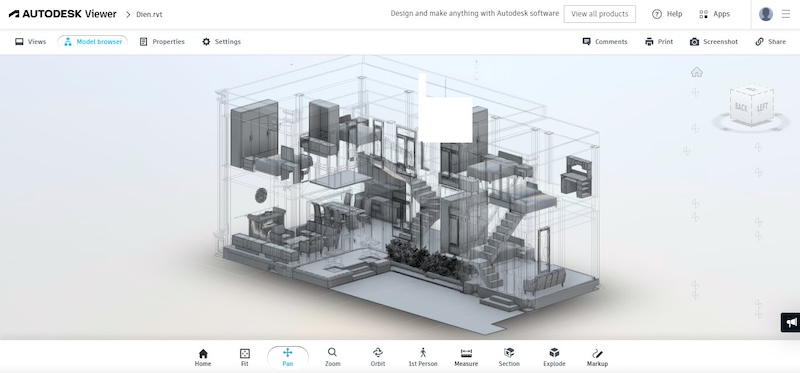Reset view with bottom Home tool
800x373 pixels.
point(203,357)
